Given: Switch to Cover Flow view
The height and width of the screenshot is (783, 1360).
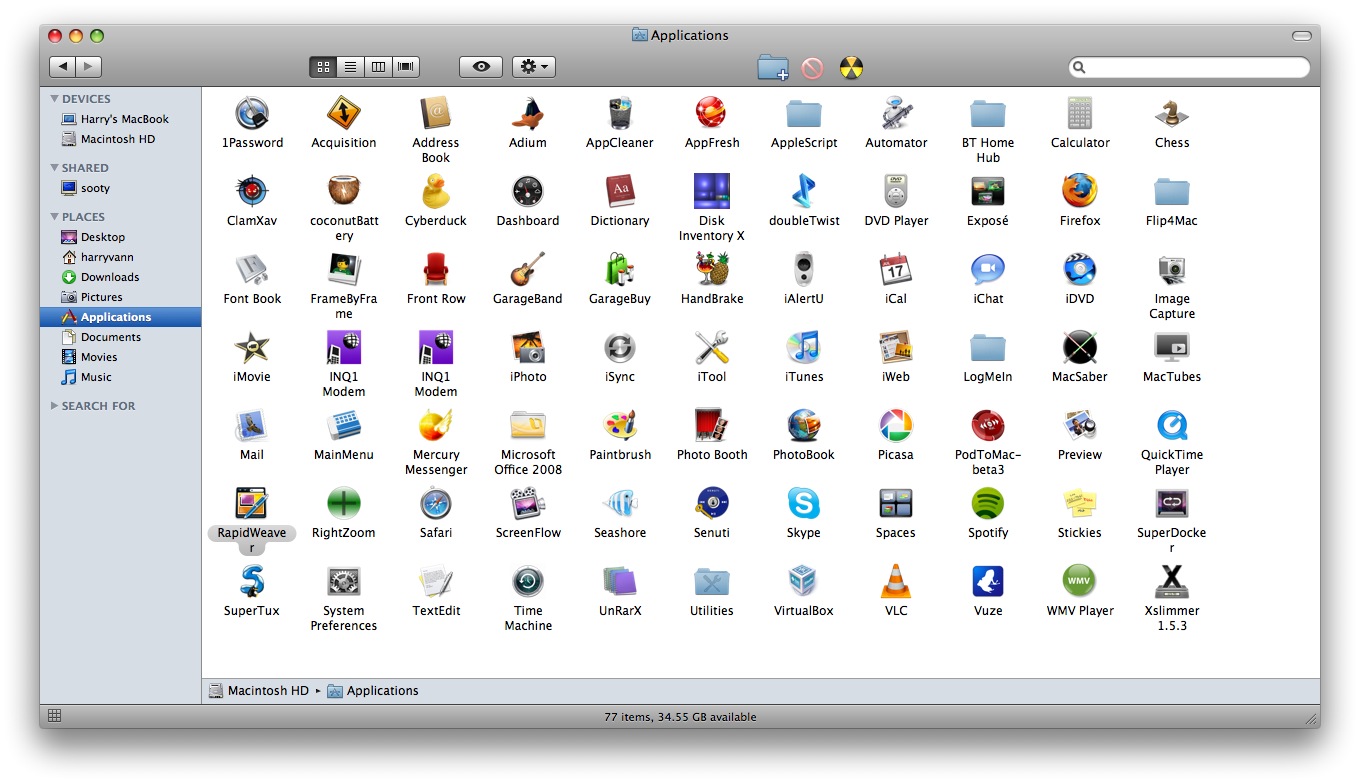Looking at the screenshot, I should (406, 67).
